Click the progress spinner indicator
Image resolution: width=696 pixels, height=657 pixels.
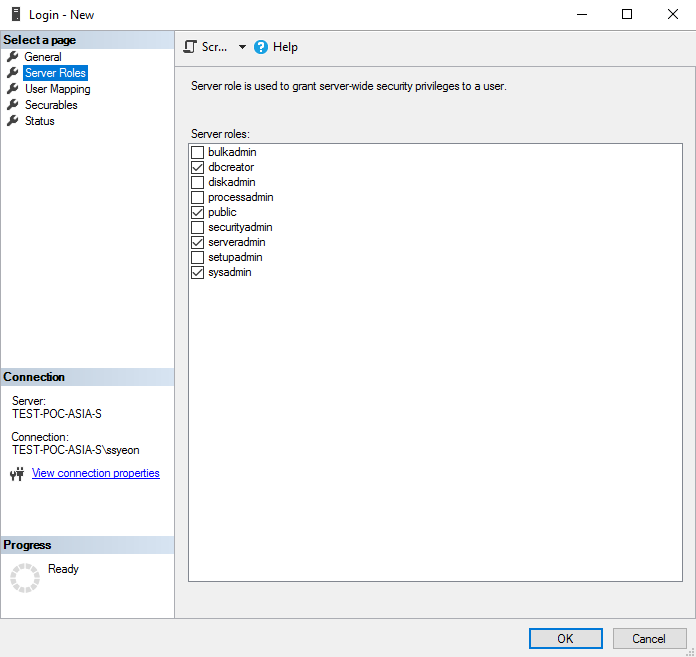click(x=25, y=578)
